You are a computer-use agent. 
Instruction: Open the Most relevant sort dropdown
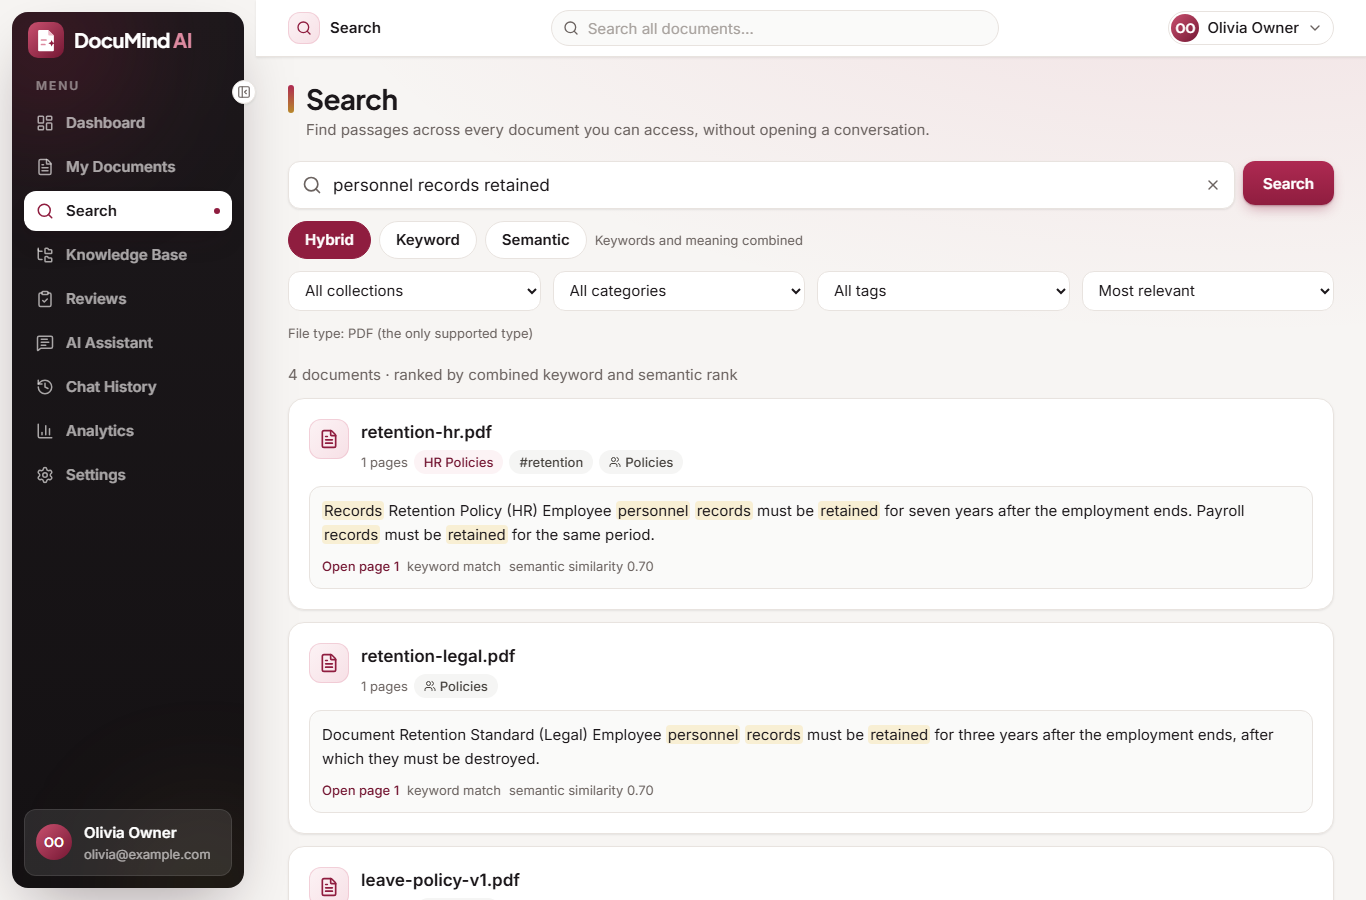(1208, 291)
